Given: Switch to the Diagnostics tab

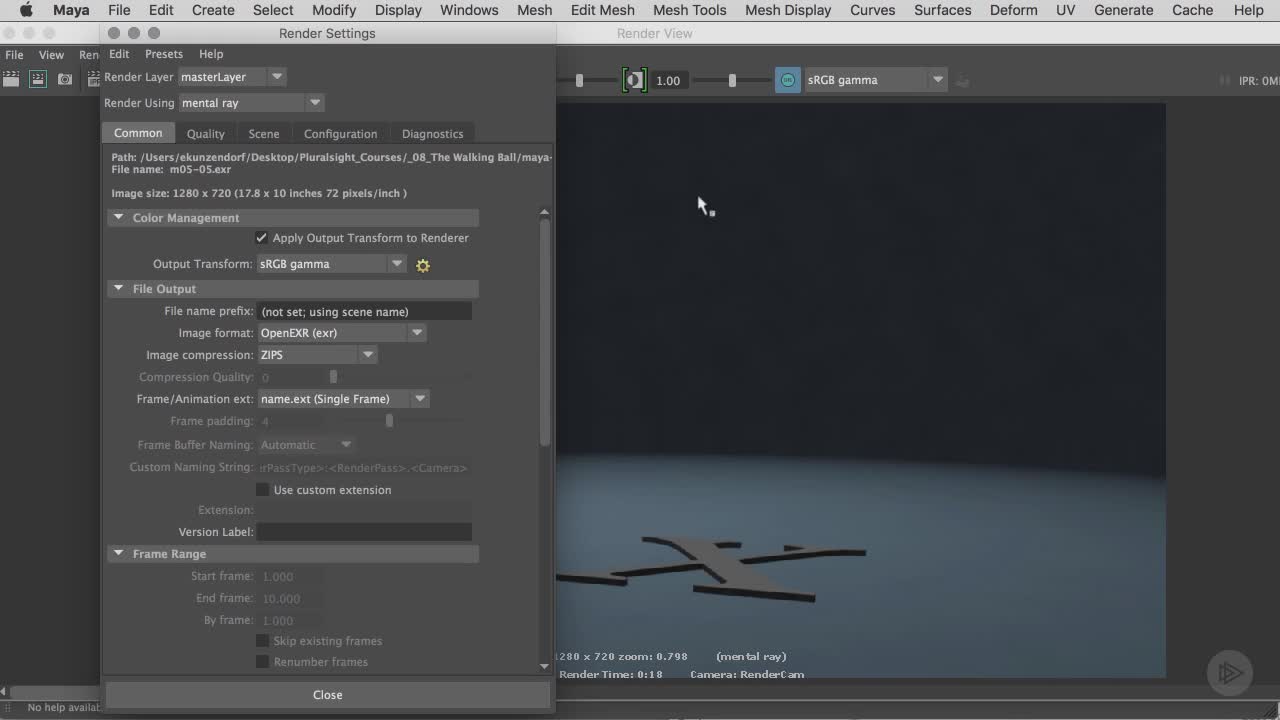Looking at the screenshot, I should [x=432, y=134].
